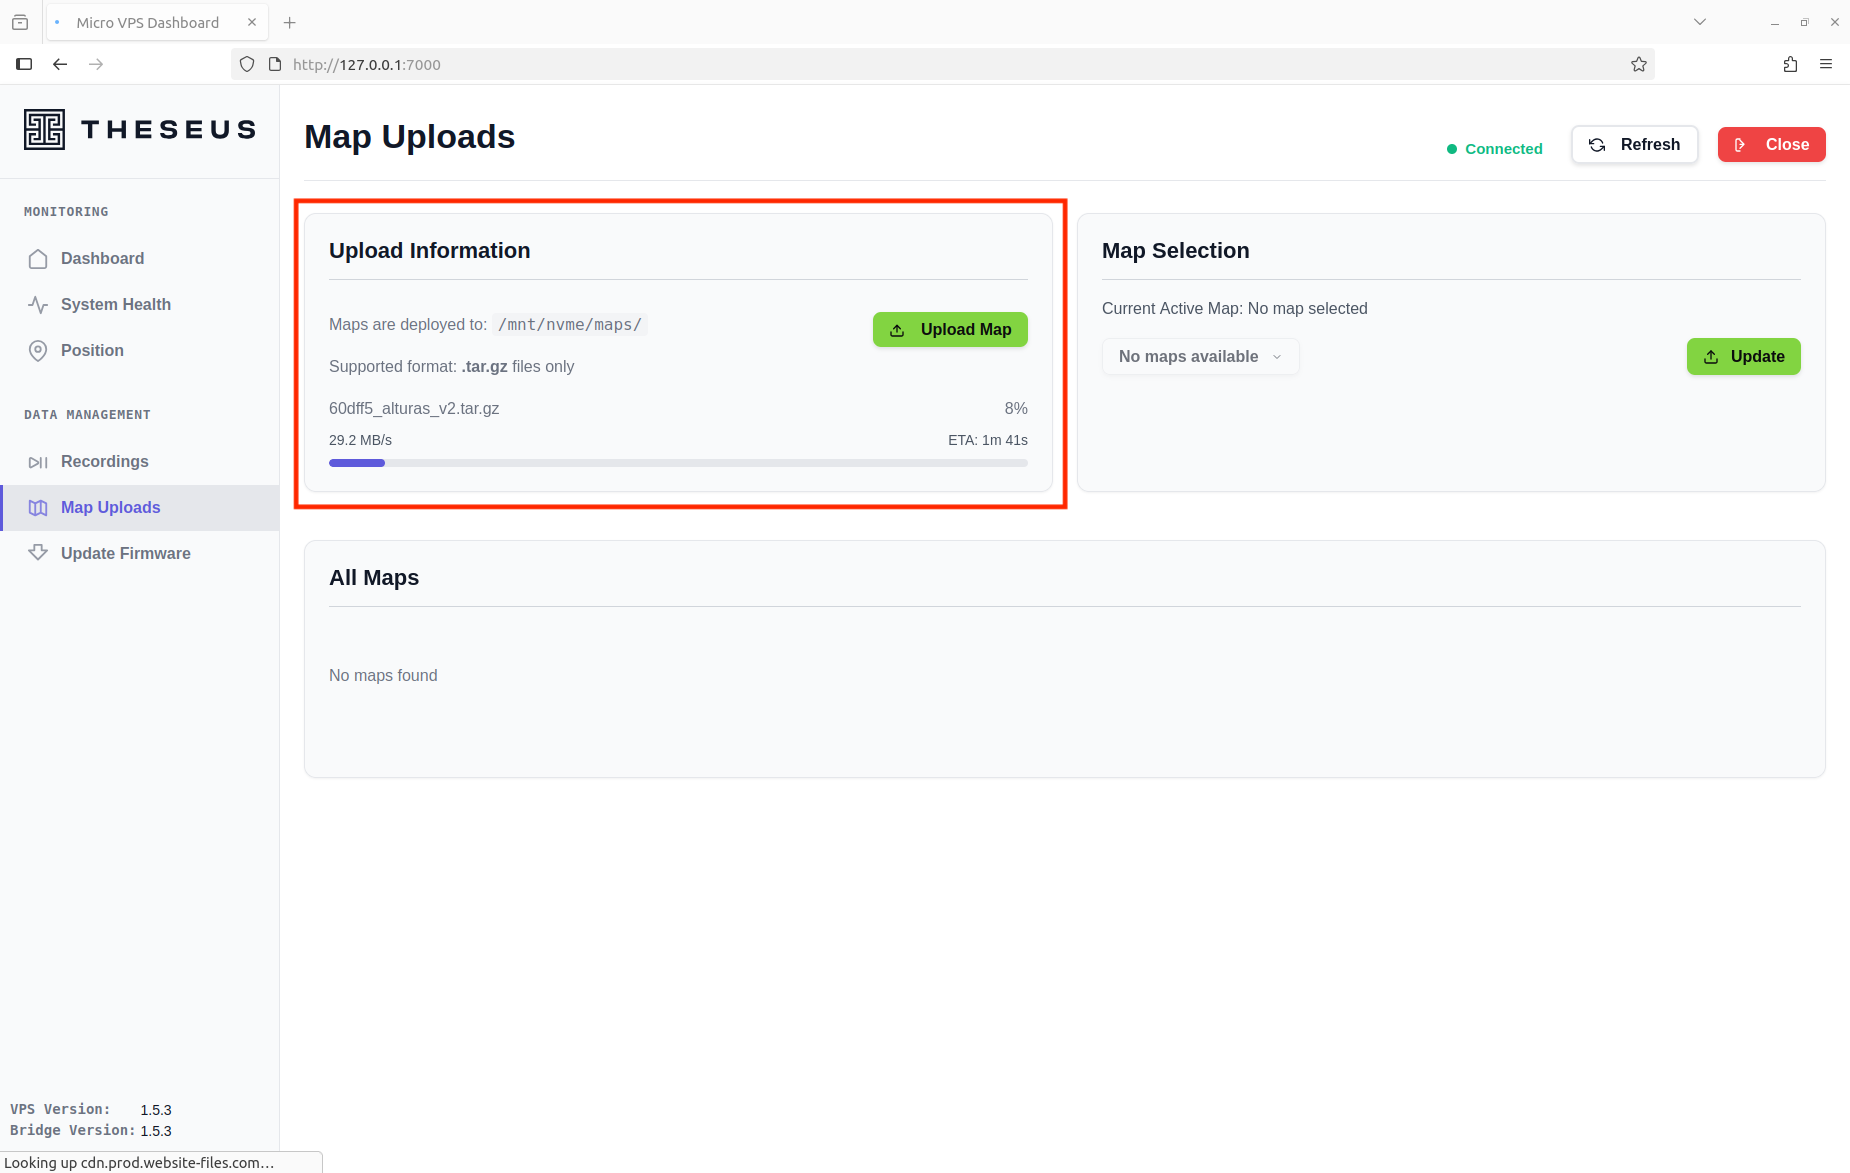The image size is (1850, 1173).
Task: Open the browser extensions icon
Action: coord(1790,64)
